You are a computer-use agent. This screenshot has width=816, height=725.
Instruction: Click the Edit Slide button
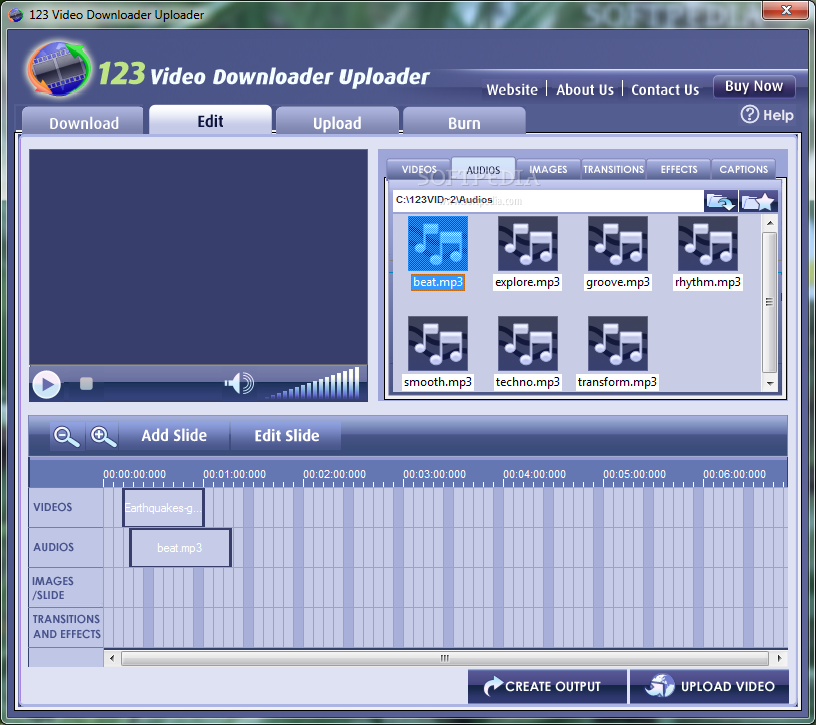(x=286, y=436)
